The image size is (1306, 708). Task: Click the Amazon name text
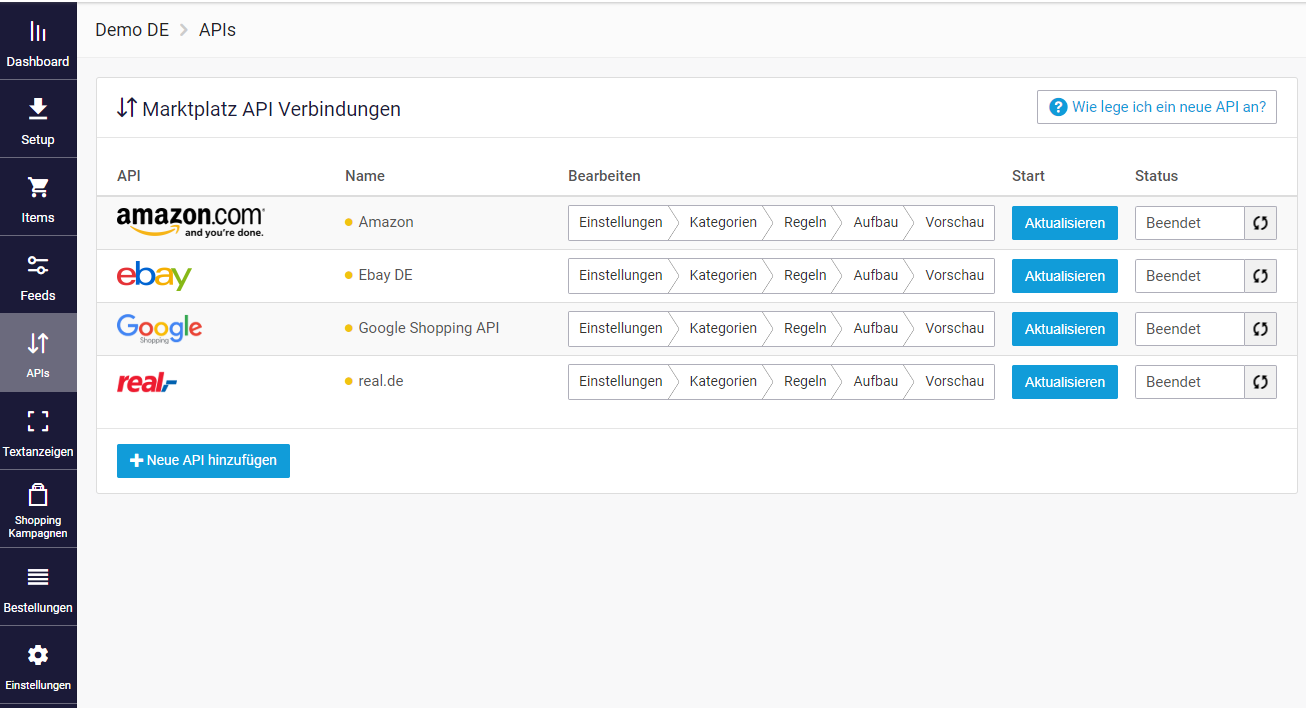pyautogui.click(x=386, y=222)
